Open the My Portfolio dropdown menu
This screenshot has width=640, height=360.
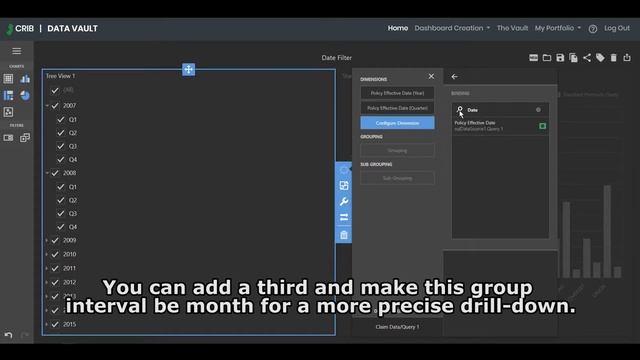[x=558, y=28]
